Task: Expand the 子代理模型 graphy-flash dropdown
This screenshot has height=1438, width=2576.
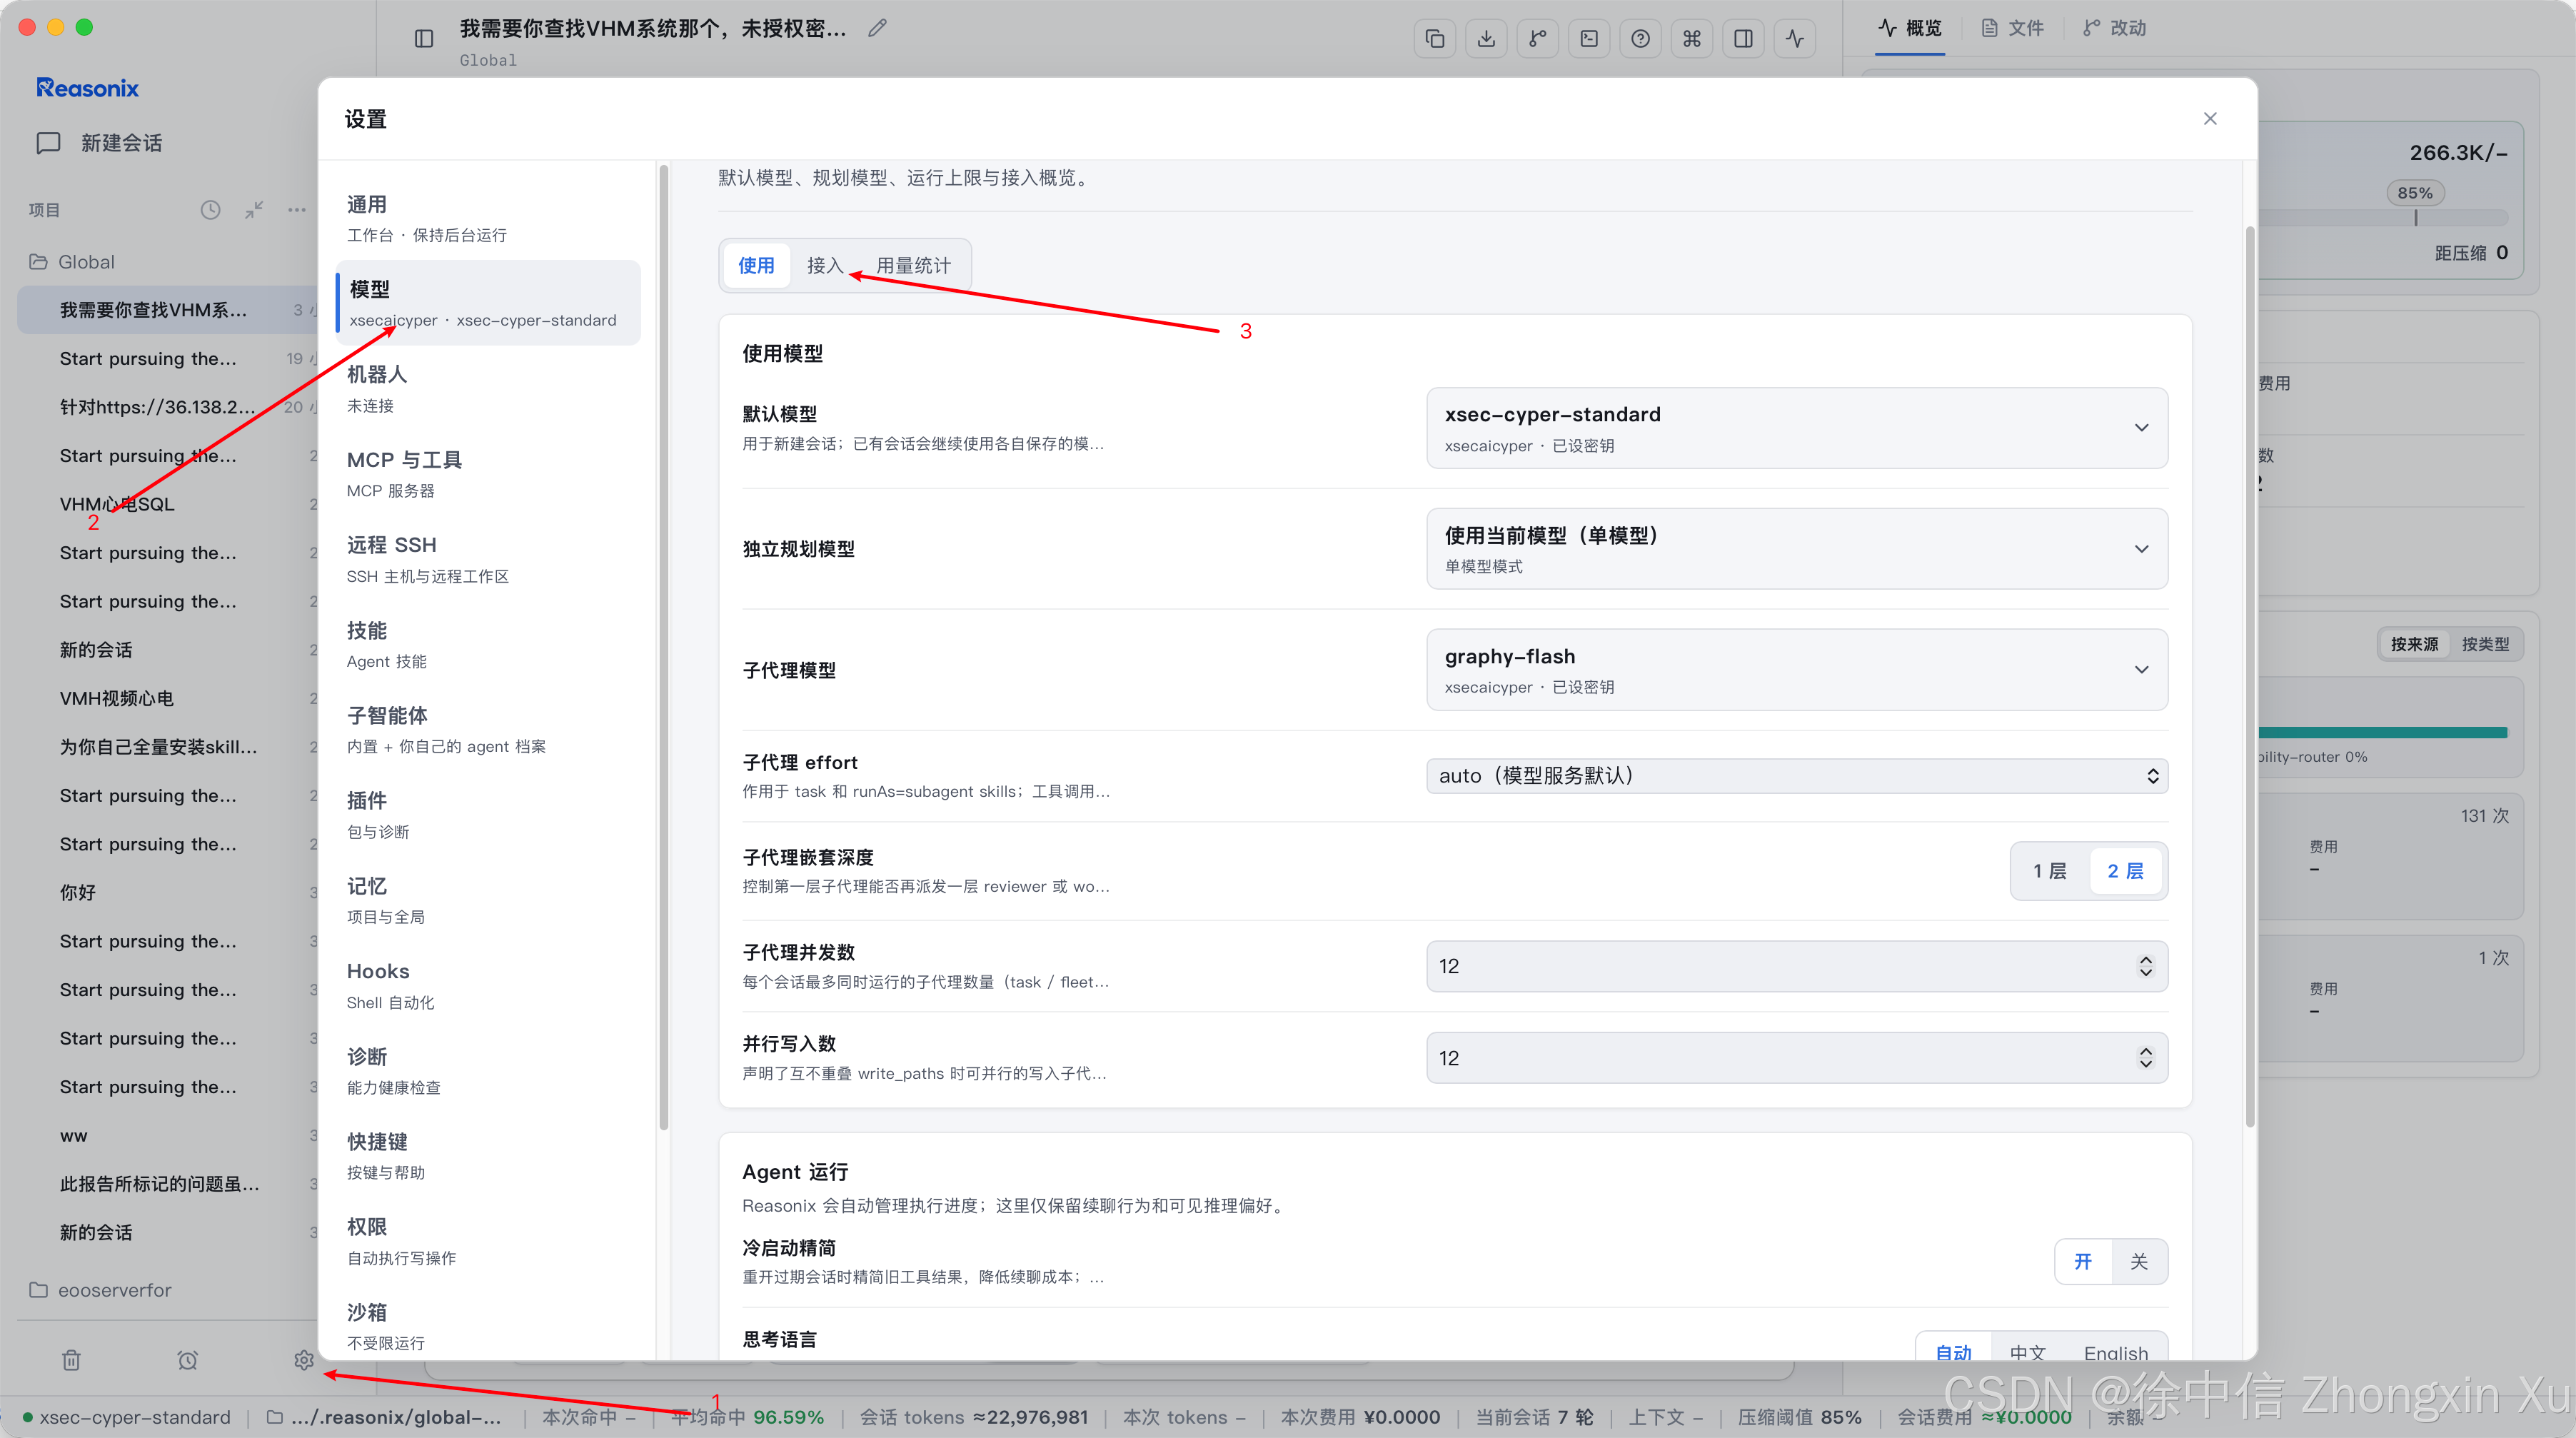Action: [x=1797, y=670]
